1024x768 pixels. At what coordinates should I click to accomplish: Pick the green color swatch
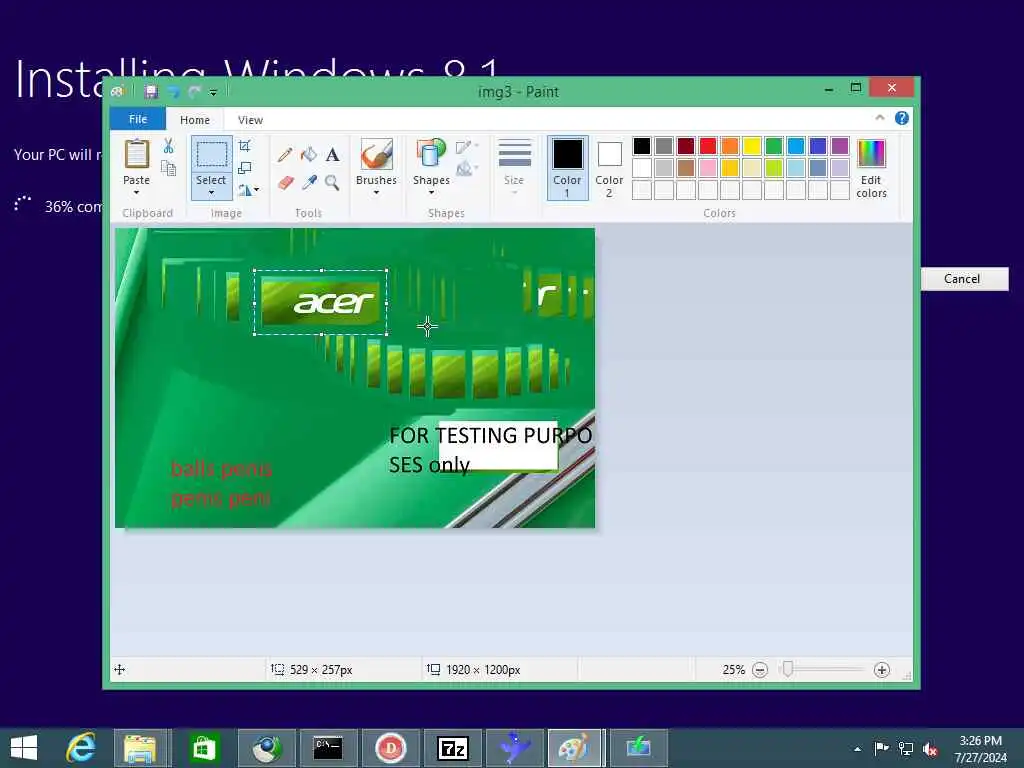774,146
